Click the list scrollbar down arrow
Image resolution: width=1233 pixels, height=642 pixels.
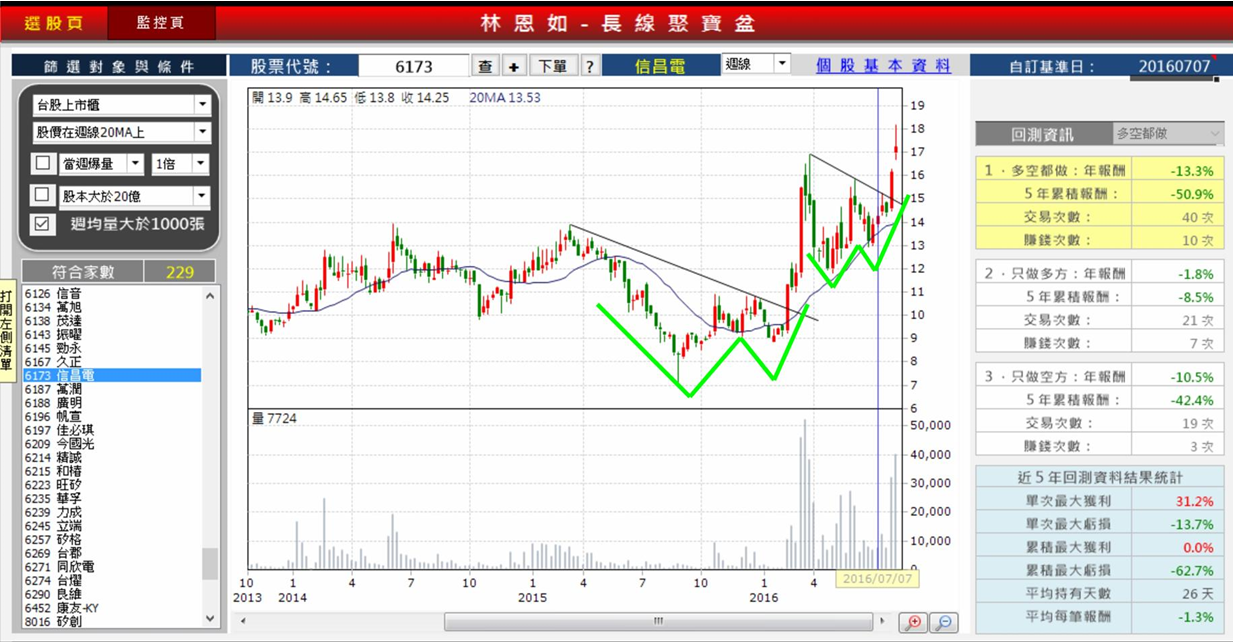pyautogui.click(x=209, y=618)
